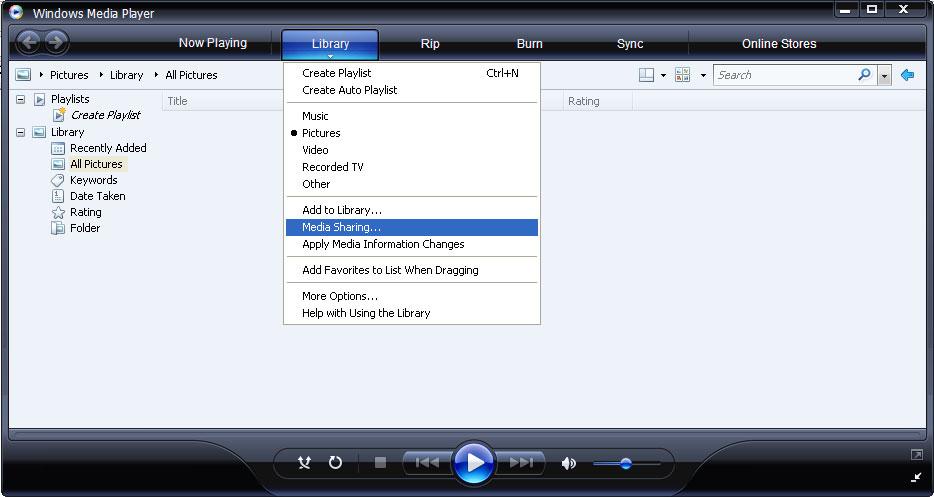934x497 pixels.
Task: Toggle Add Favorites to List When Dragging
Action: [411, 270]
